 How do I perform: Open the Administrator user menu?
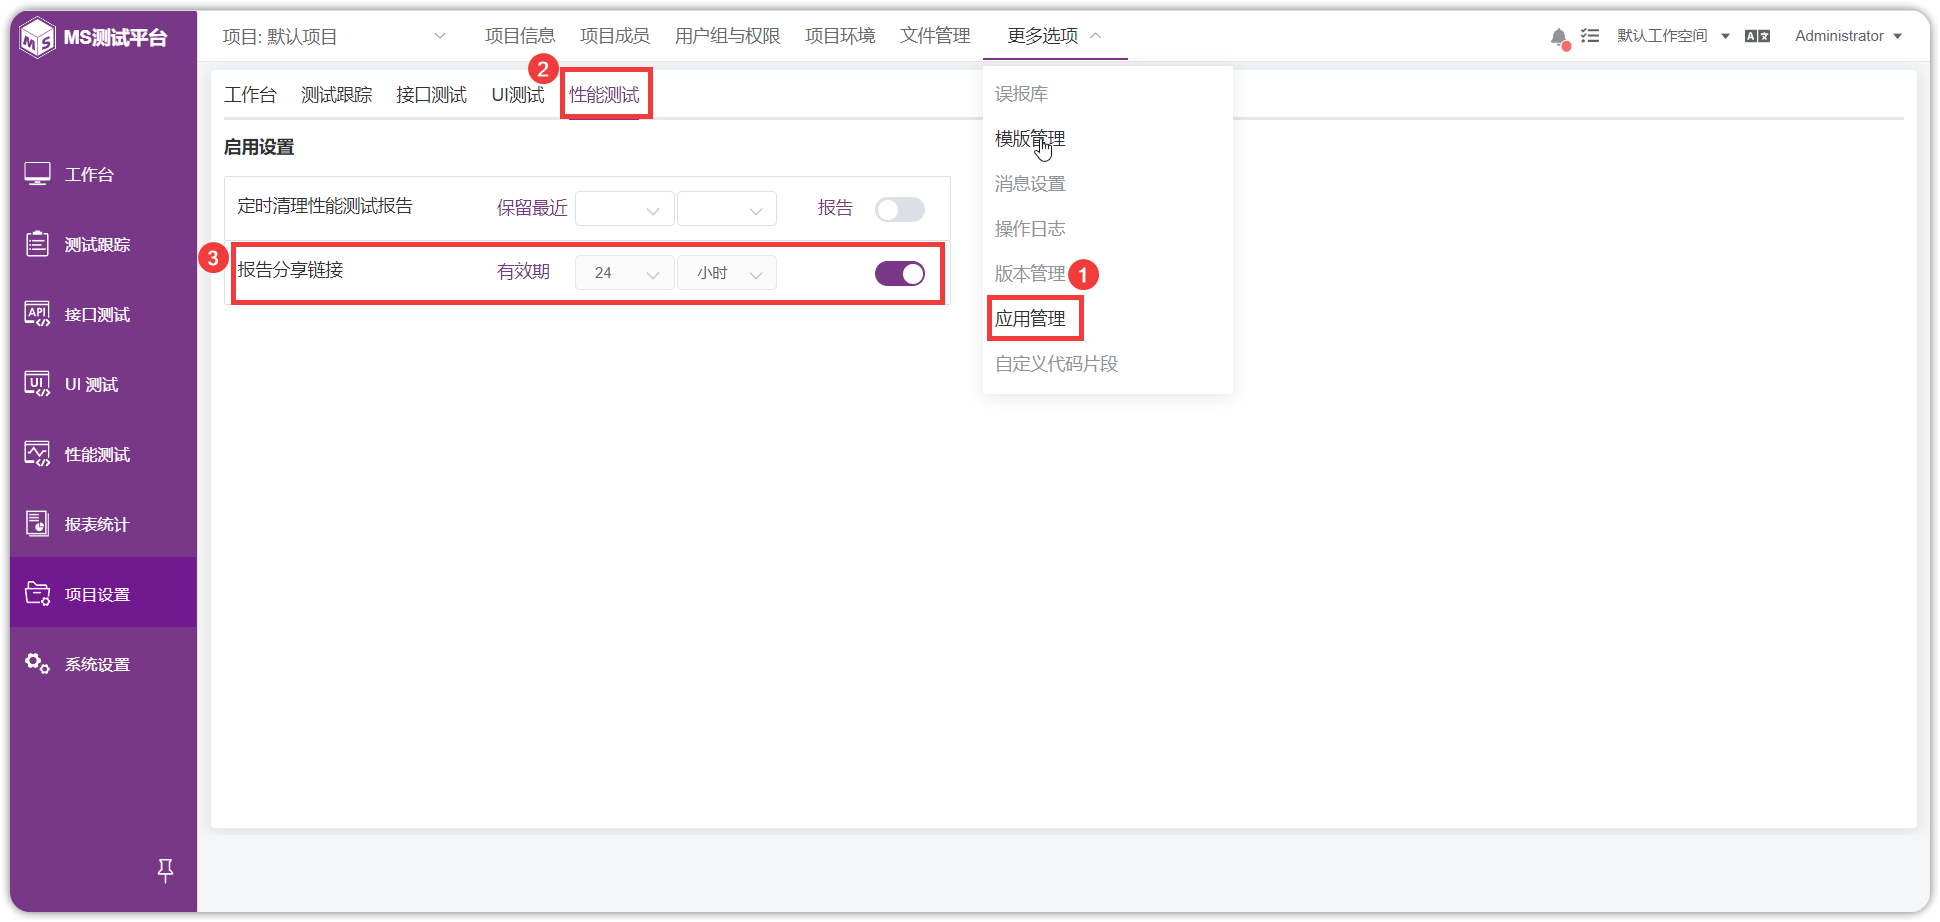[1848, 36]
